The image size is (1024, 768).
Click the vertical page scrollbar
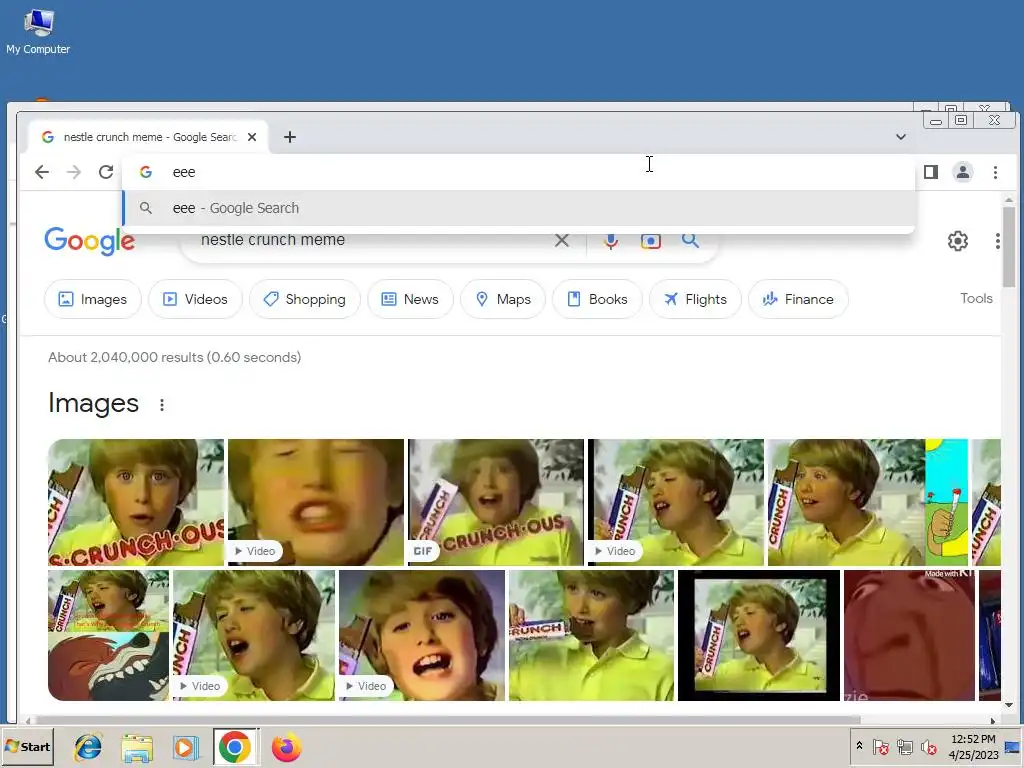point(1009,248)
